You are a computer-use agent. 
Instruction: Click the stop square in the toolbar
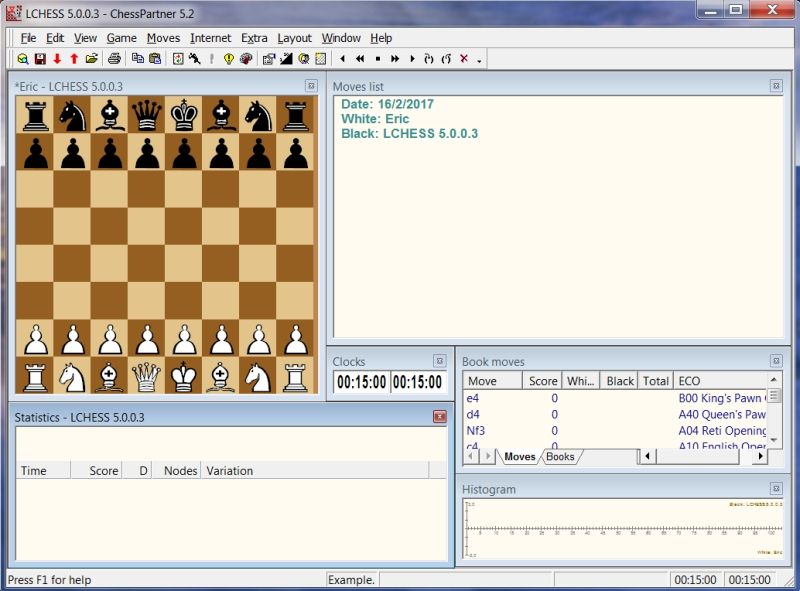[x=378, y=59]
